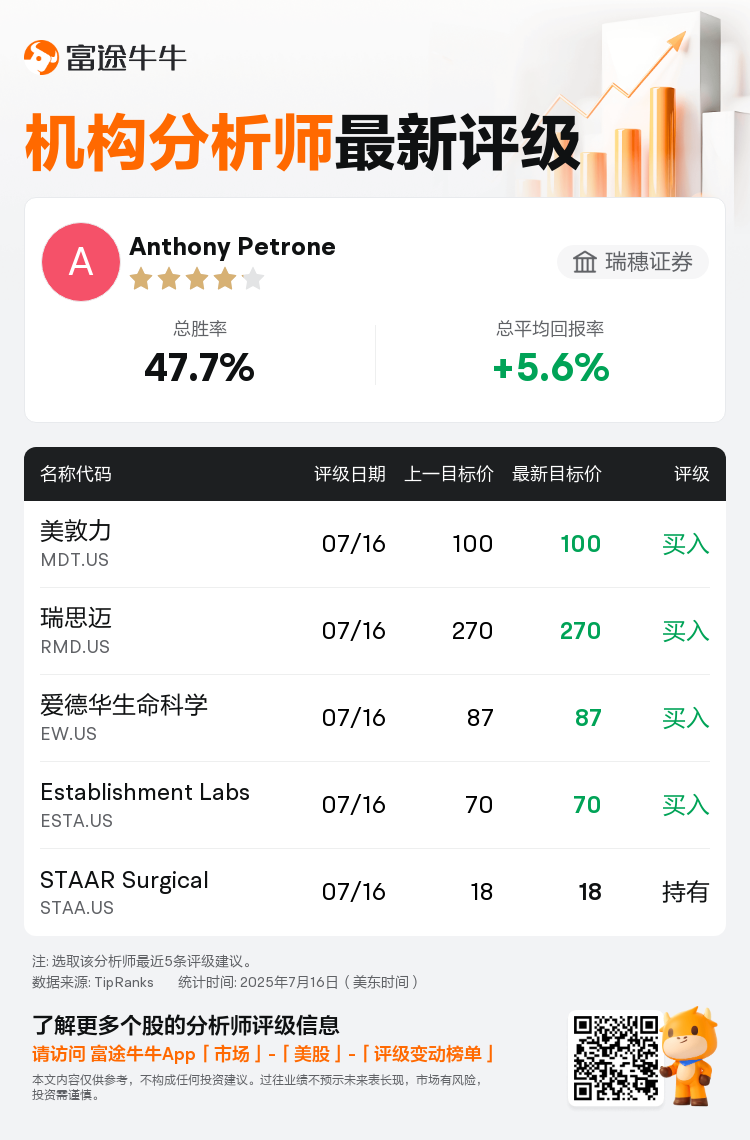Click the cartoon bull mascot
Image resolution: width=750 pixels, height=1140 pixels.
click(x=690, y=1056)
